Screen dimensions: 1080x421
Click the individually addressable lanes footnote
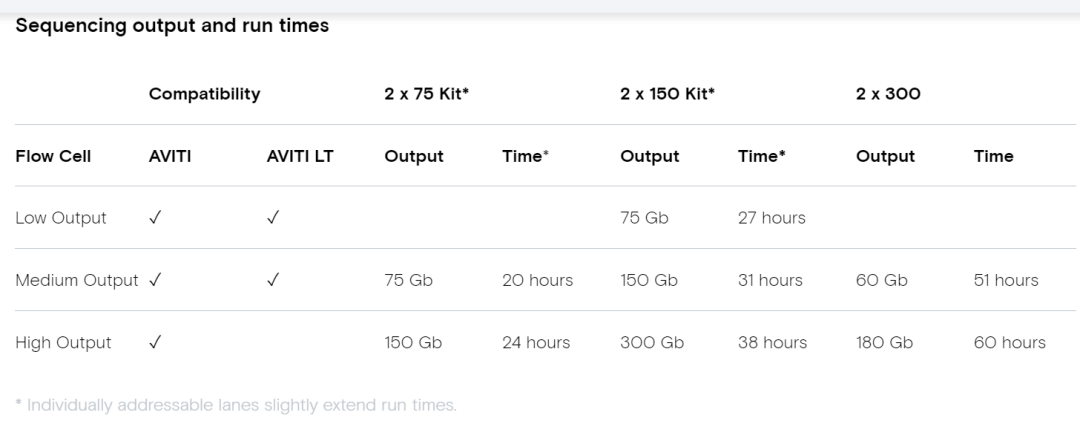pyautogui.click(x=236, y=405)
